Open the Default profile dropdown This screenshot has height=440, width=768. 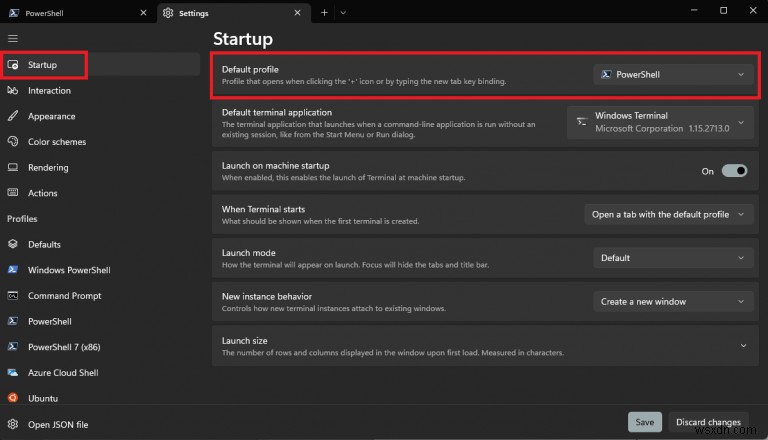tap(673, 74)
